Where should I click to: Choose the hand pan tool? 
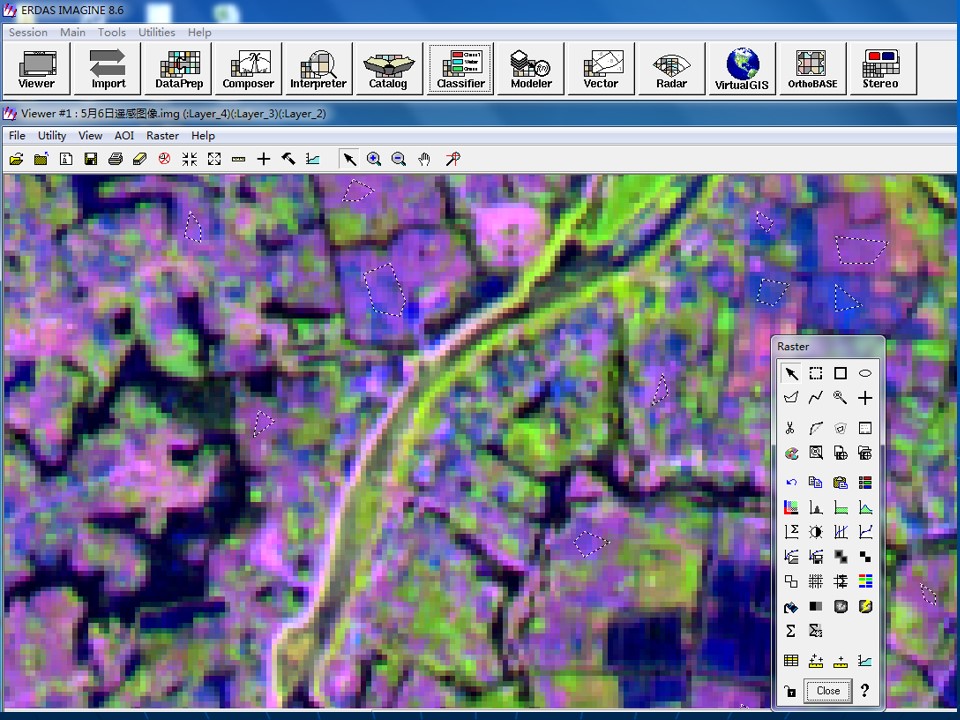[424, 159]
